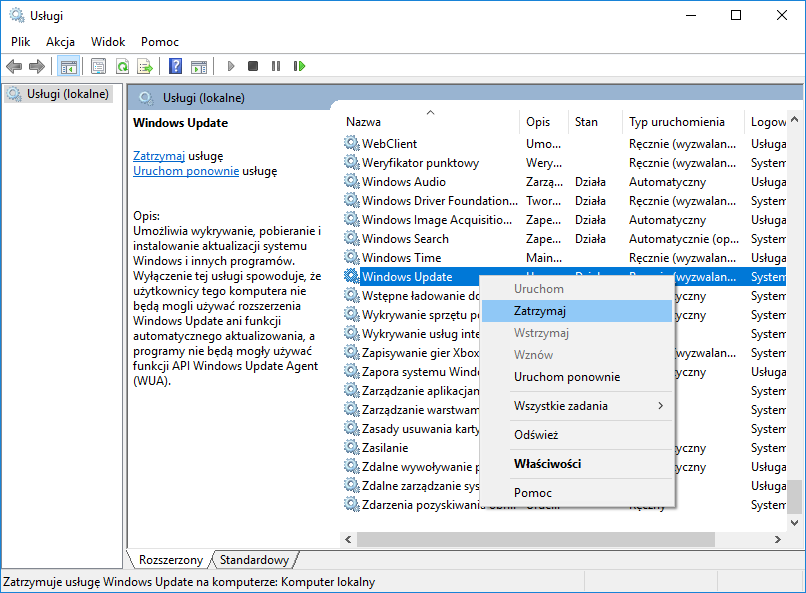Sort by the Opis column header
The height and width of the screenshot is (593, 806).
(544, 122)
